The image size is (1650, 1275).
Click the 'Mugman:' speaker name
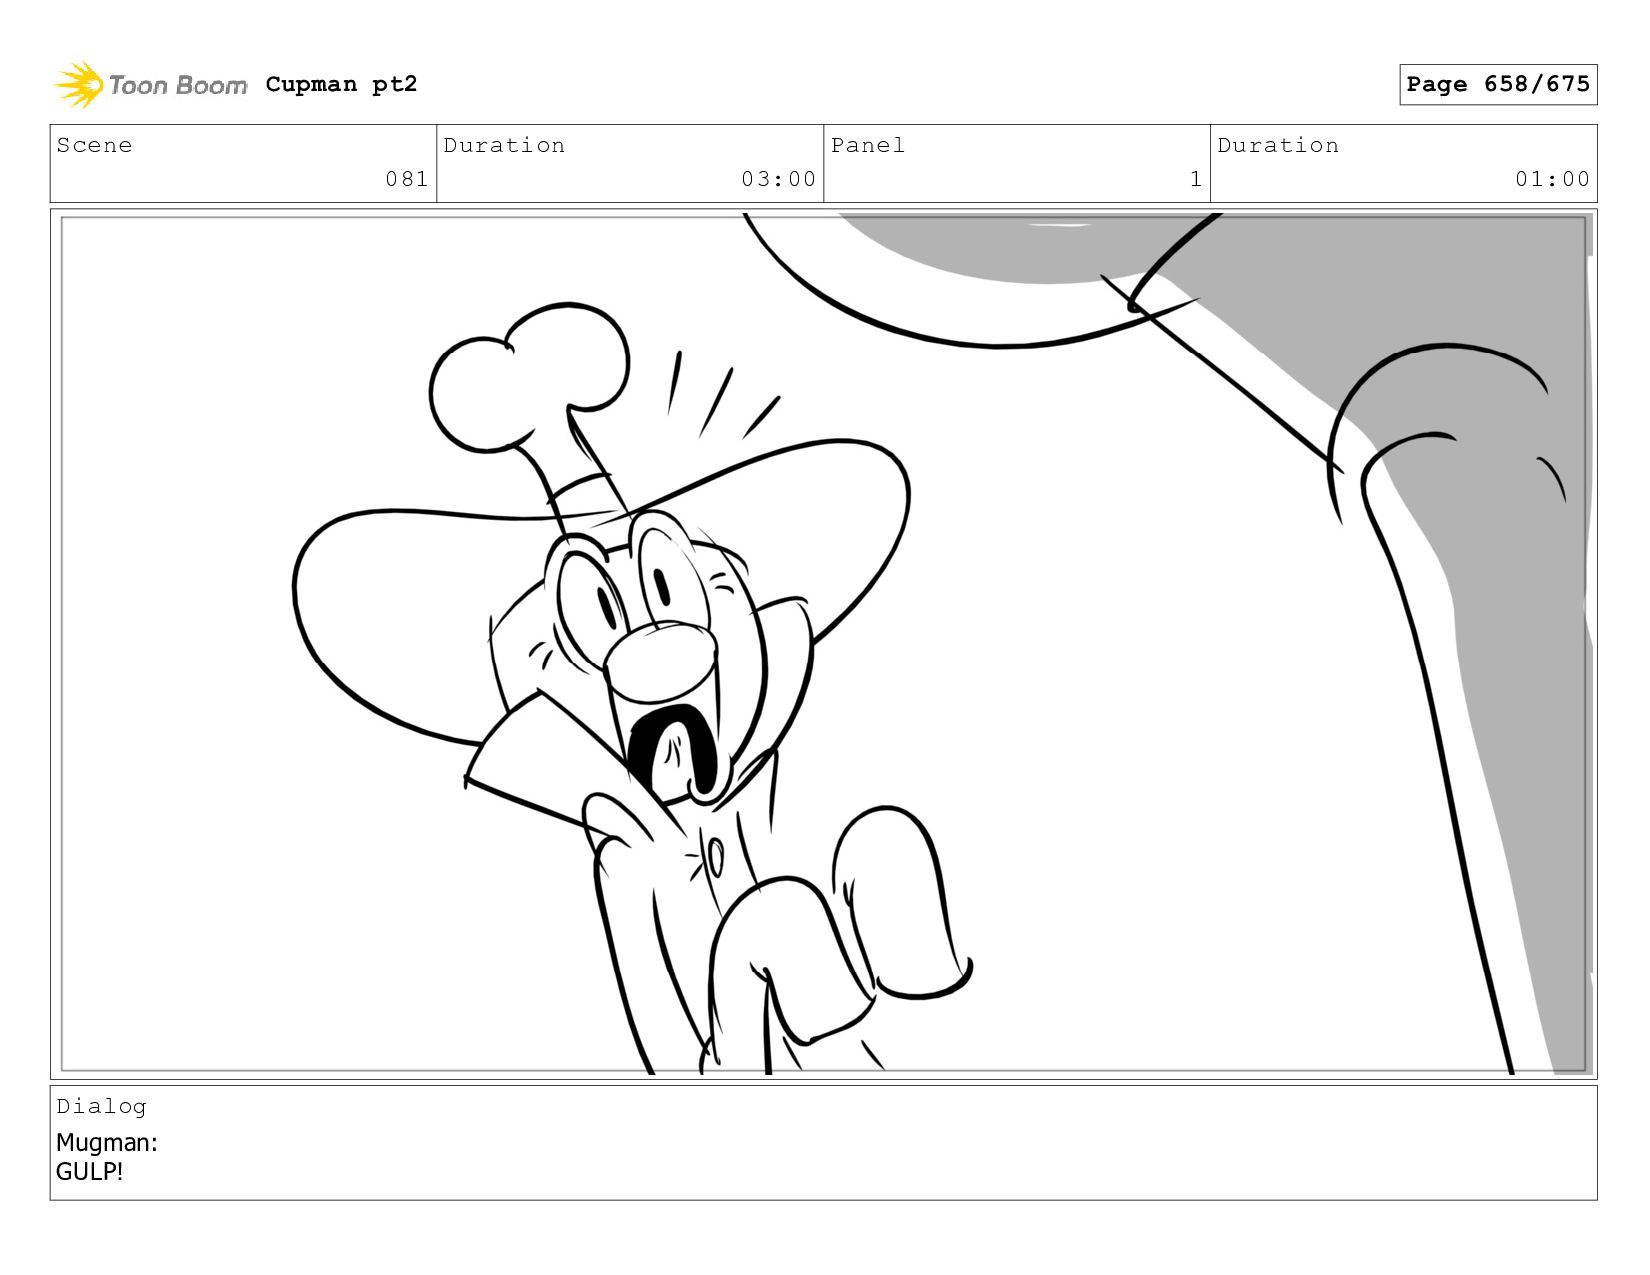tap(107, 1142)
